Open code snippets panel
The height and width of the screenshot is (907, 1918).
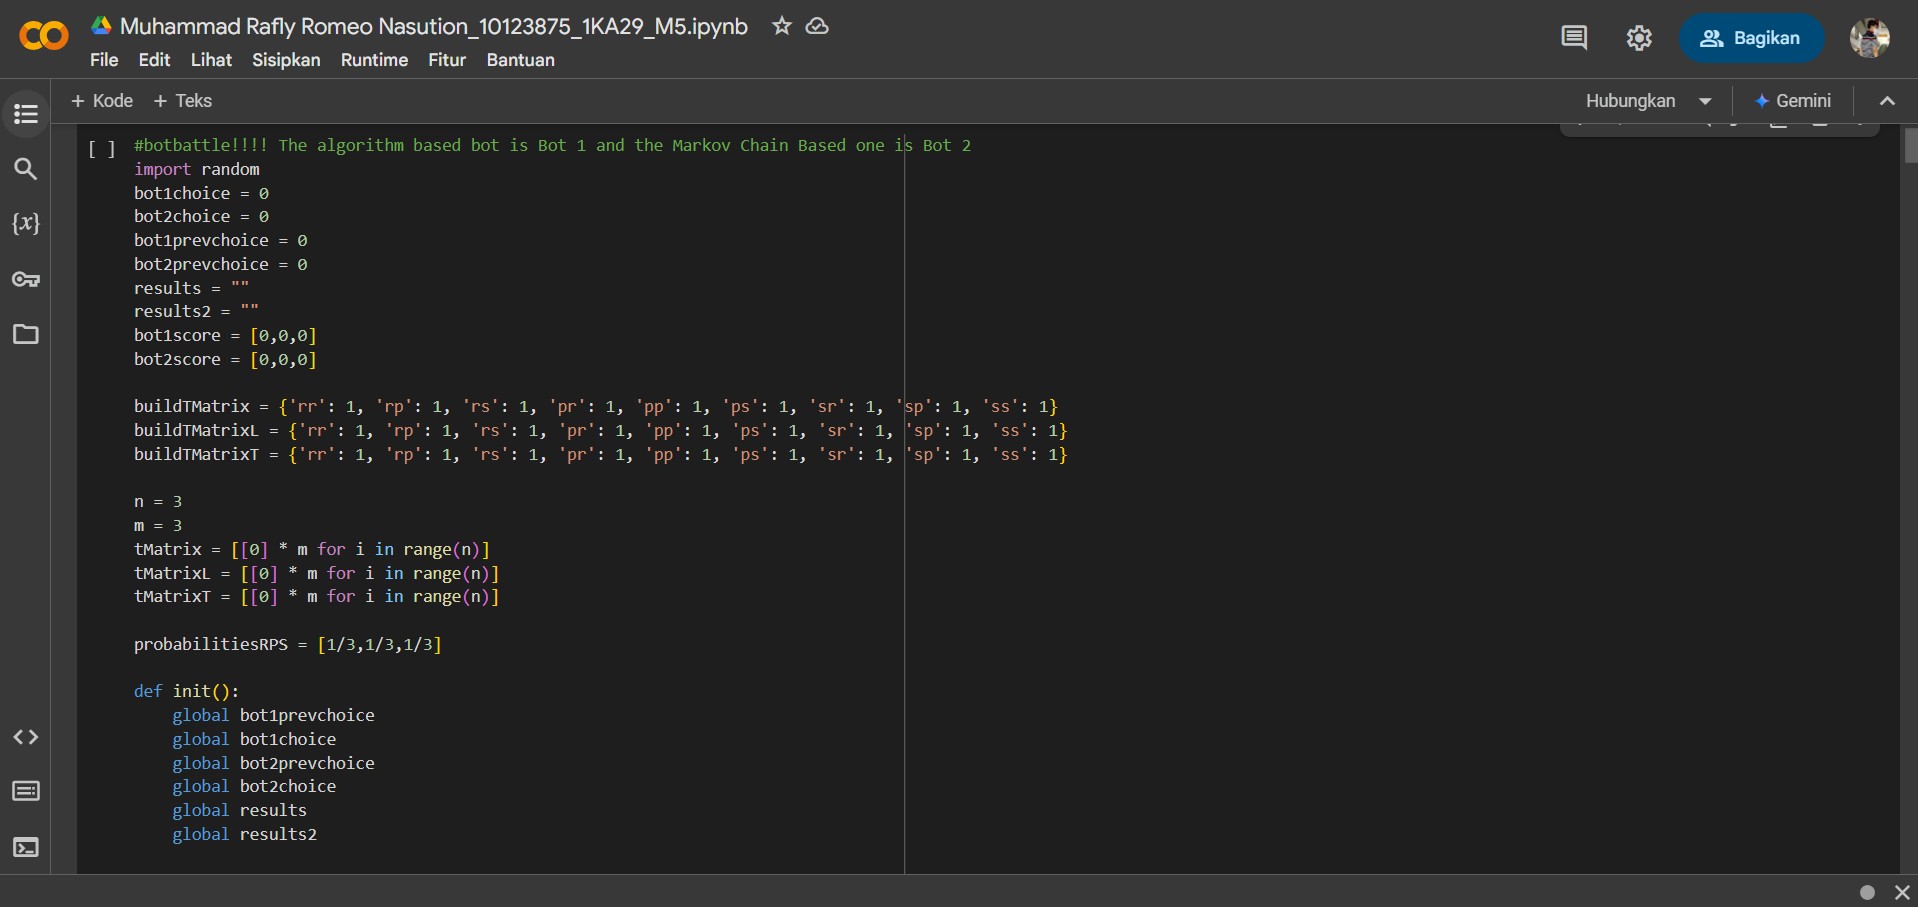(x=26, y=737)
